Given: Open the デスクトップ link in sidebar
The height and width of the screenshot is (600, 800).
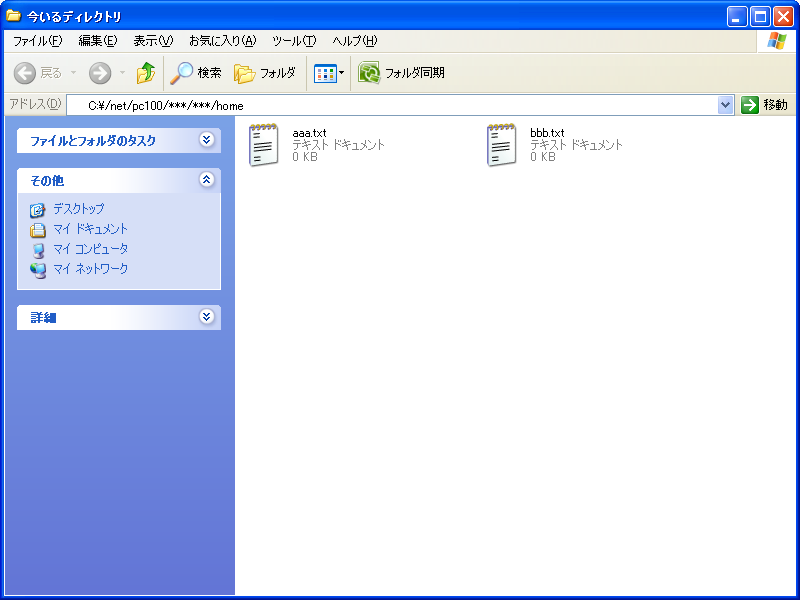Looking at the screenshot, I should click(78, 209).
